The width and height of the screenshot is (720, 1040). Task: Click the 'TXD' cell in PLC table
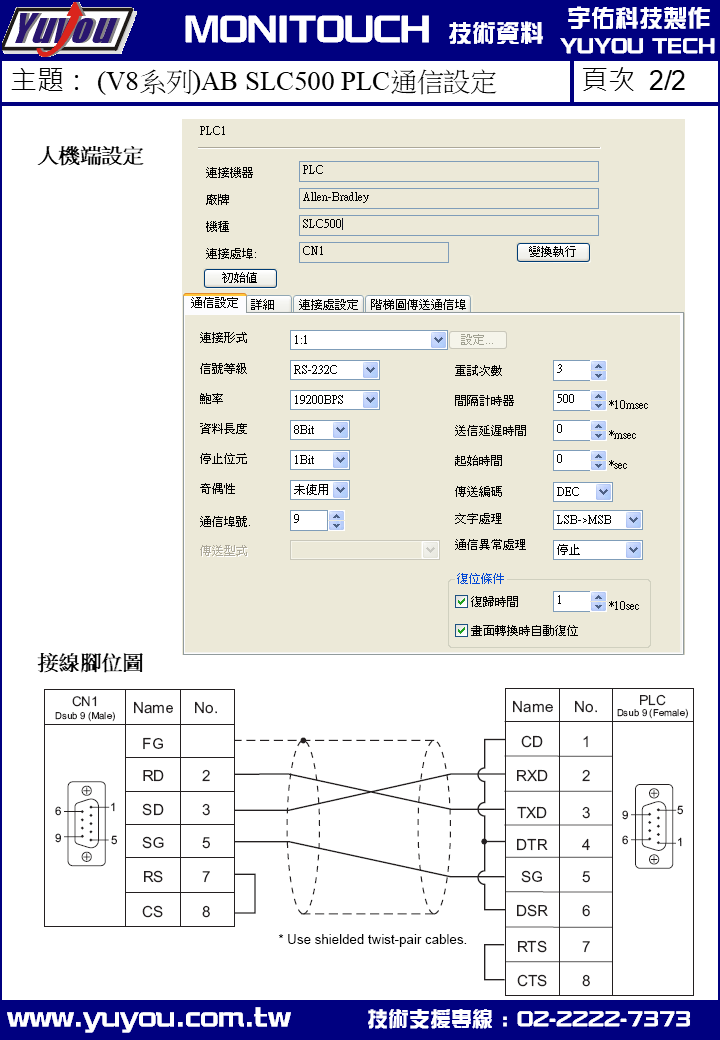click(x=532, y=812)
